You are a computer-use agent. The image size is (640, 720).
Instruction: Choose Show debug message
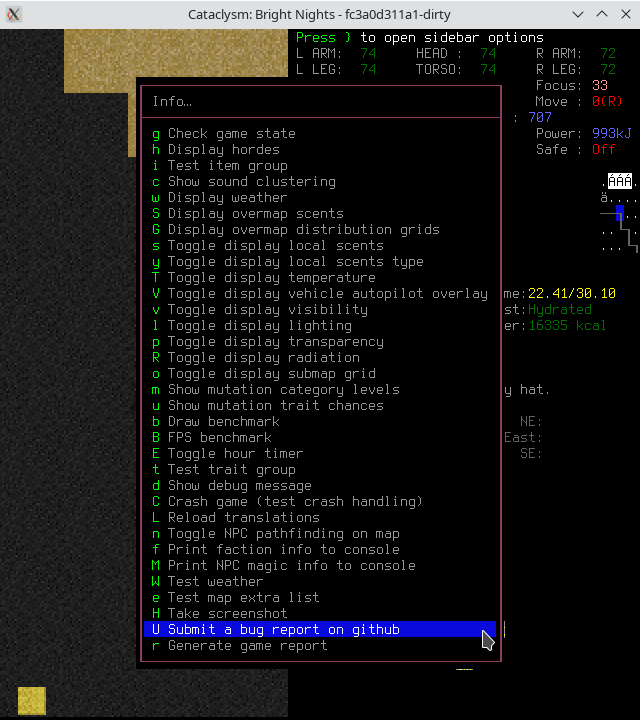pos(320,486)
